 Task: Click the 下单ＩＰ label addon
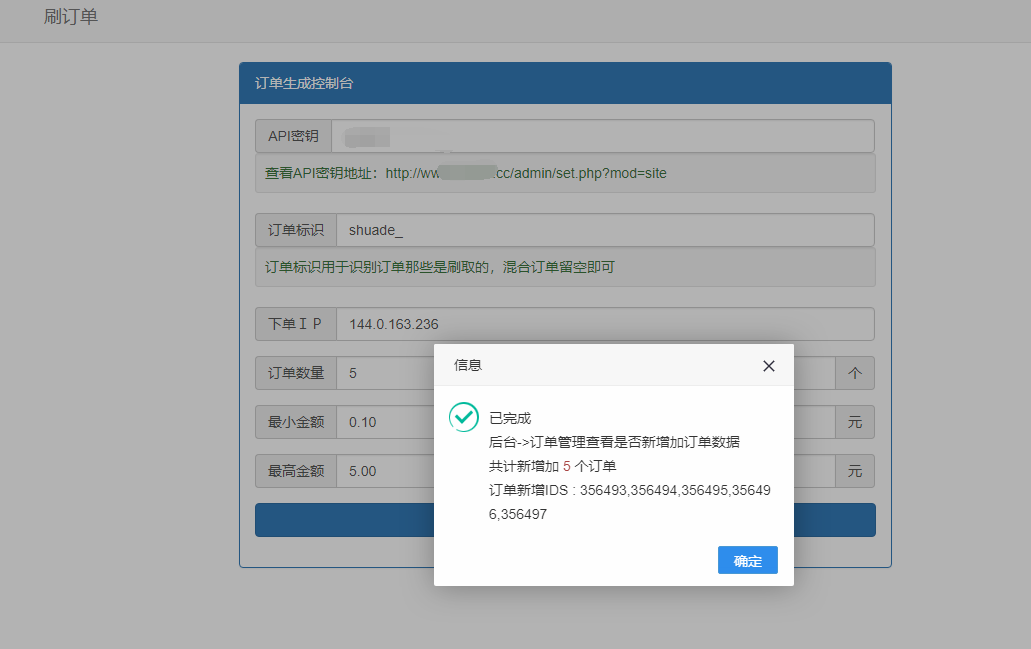[296, 324]
